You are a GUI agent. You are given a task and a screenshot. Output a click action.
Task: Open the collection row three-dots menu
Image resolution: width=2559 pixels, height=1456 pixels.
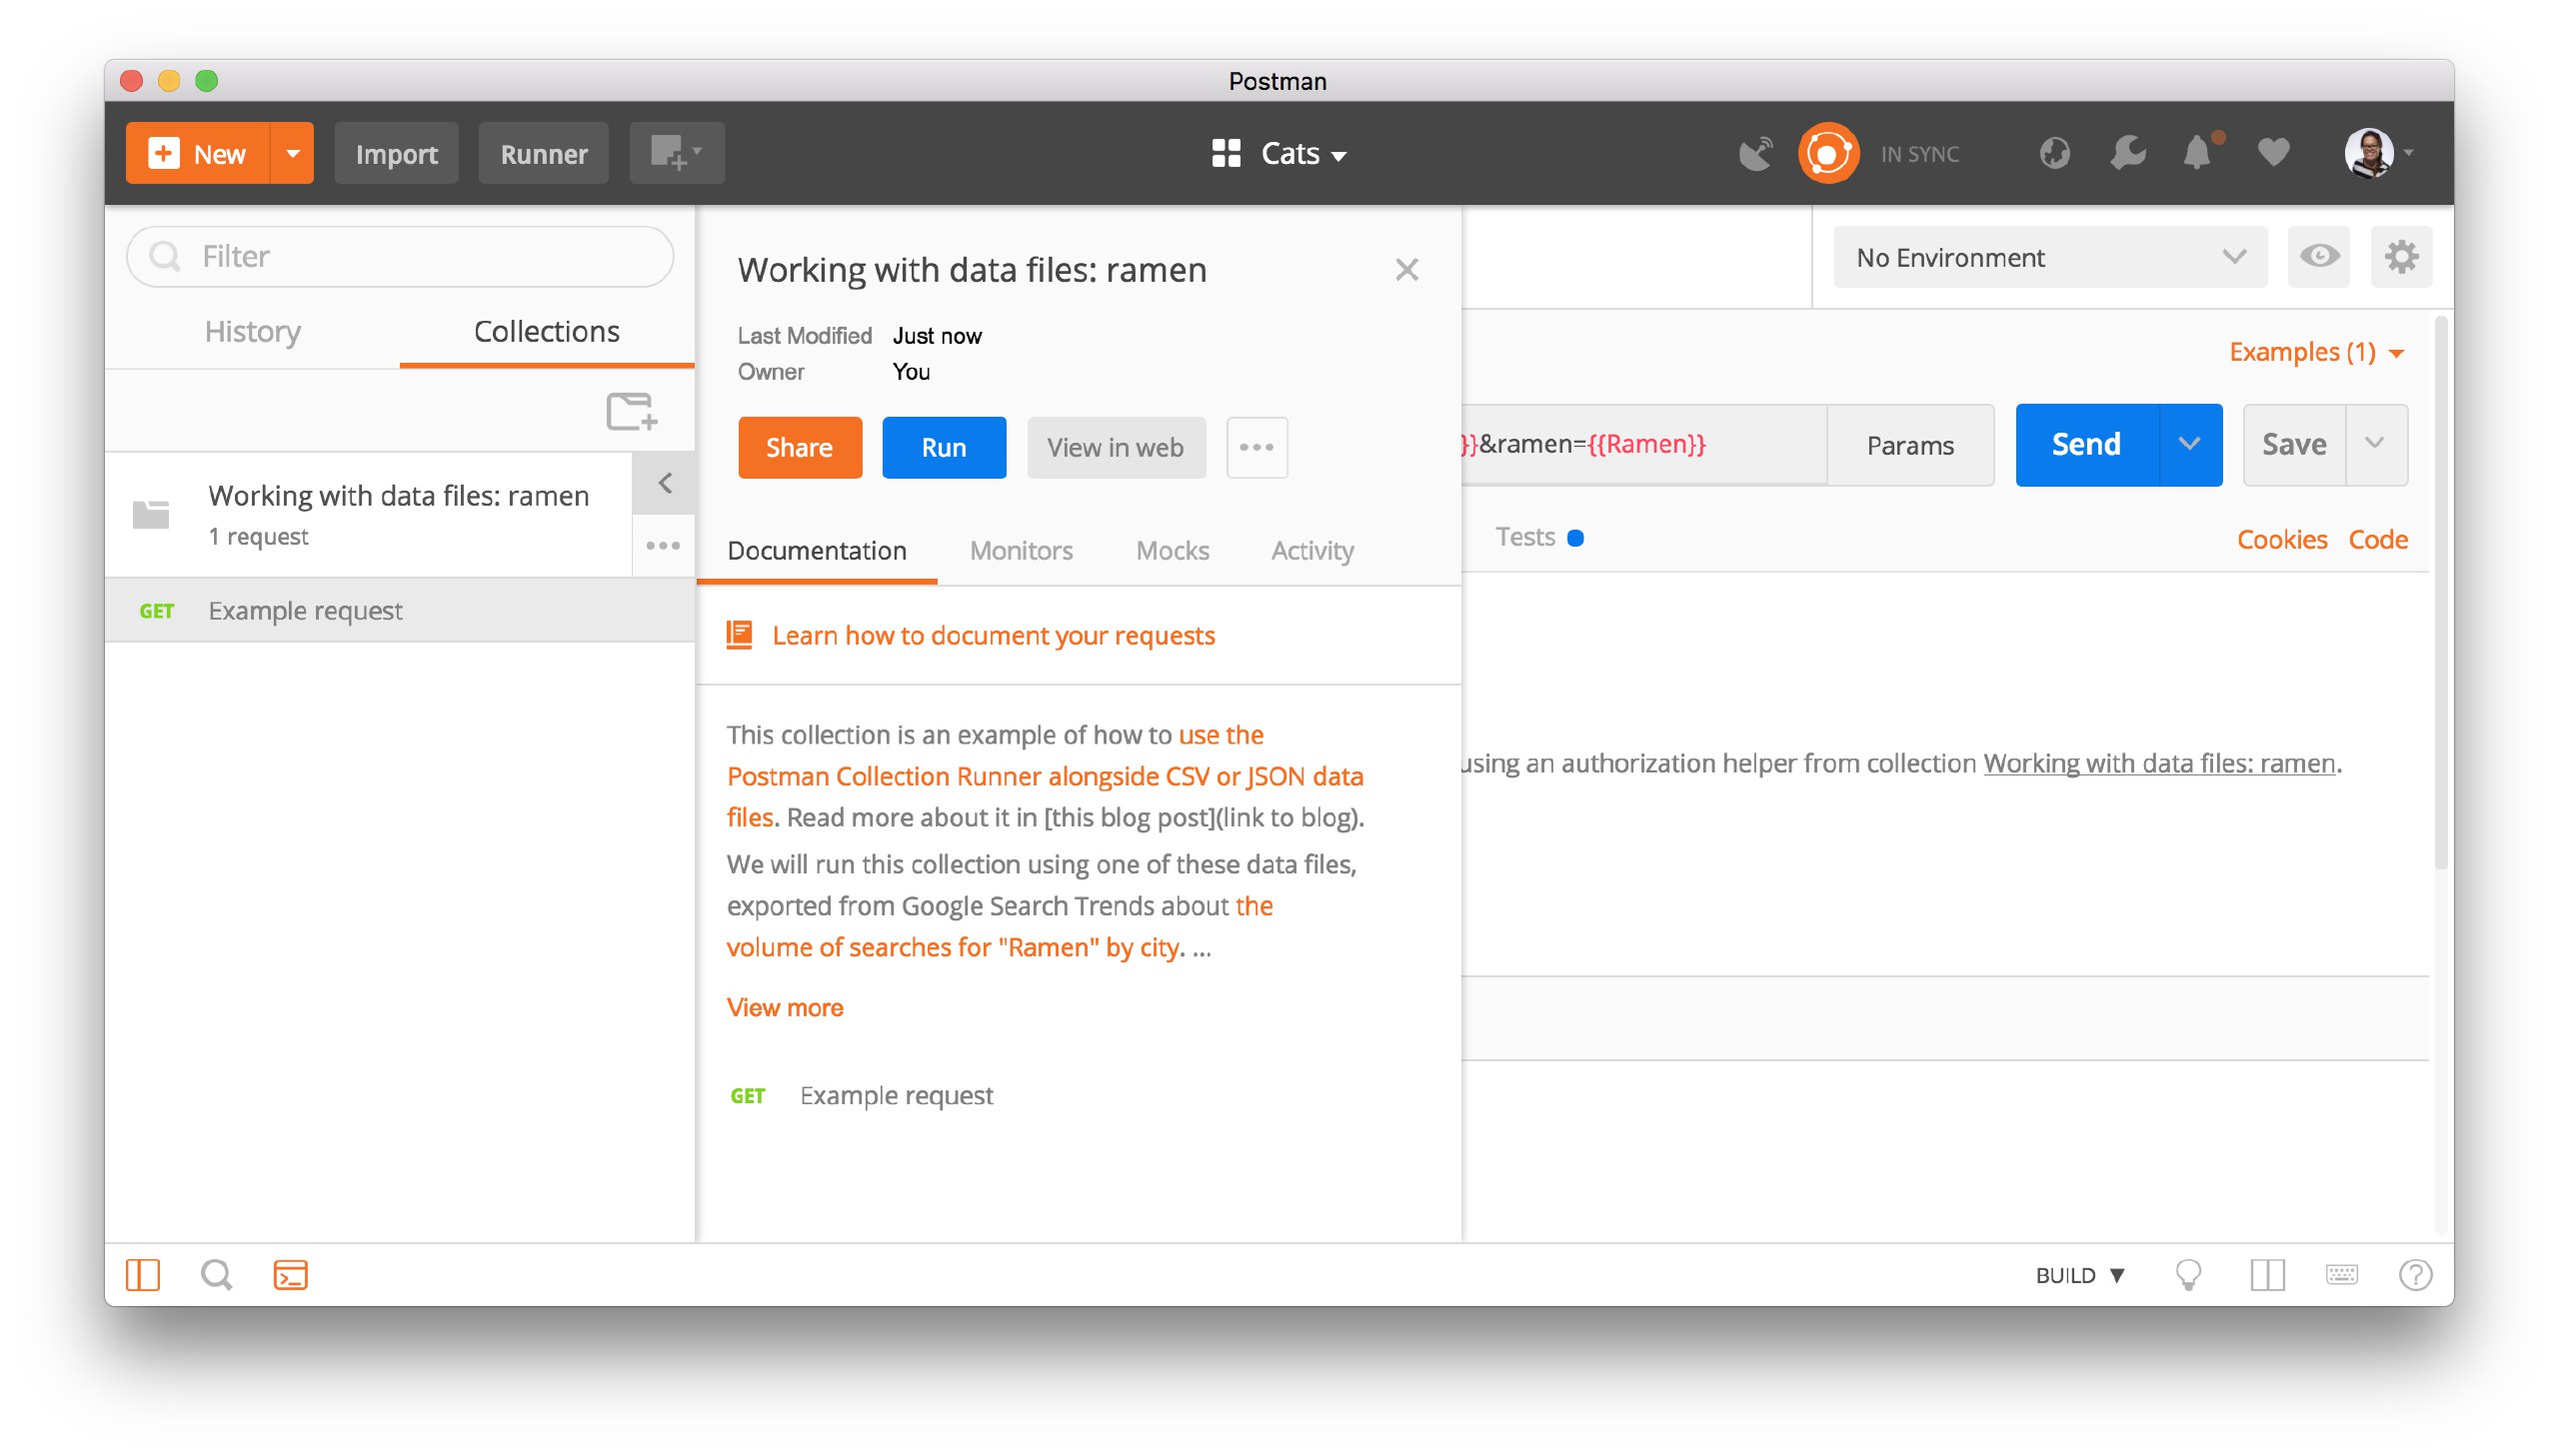click(663, 545)
